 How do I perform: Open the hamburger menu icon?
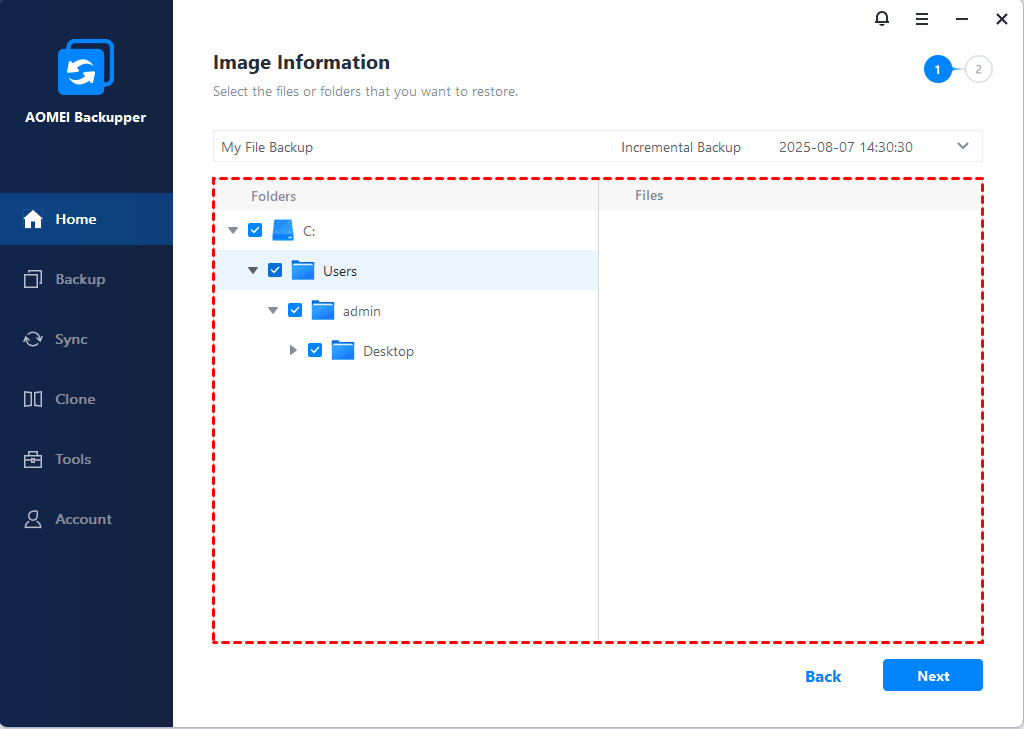[922, 19]
